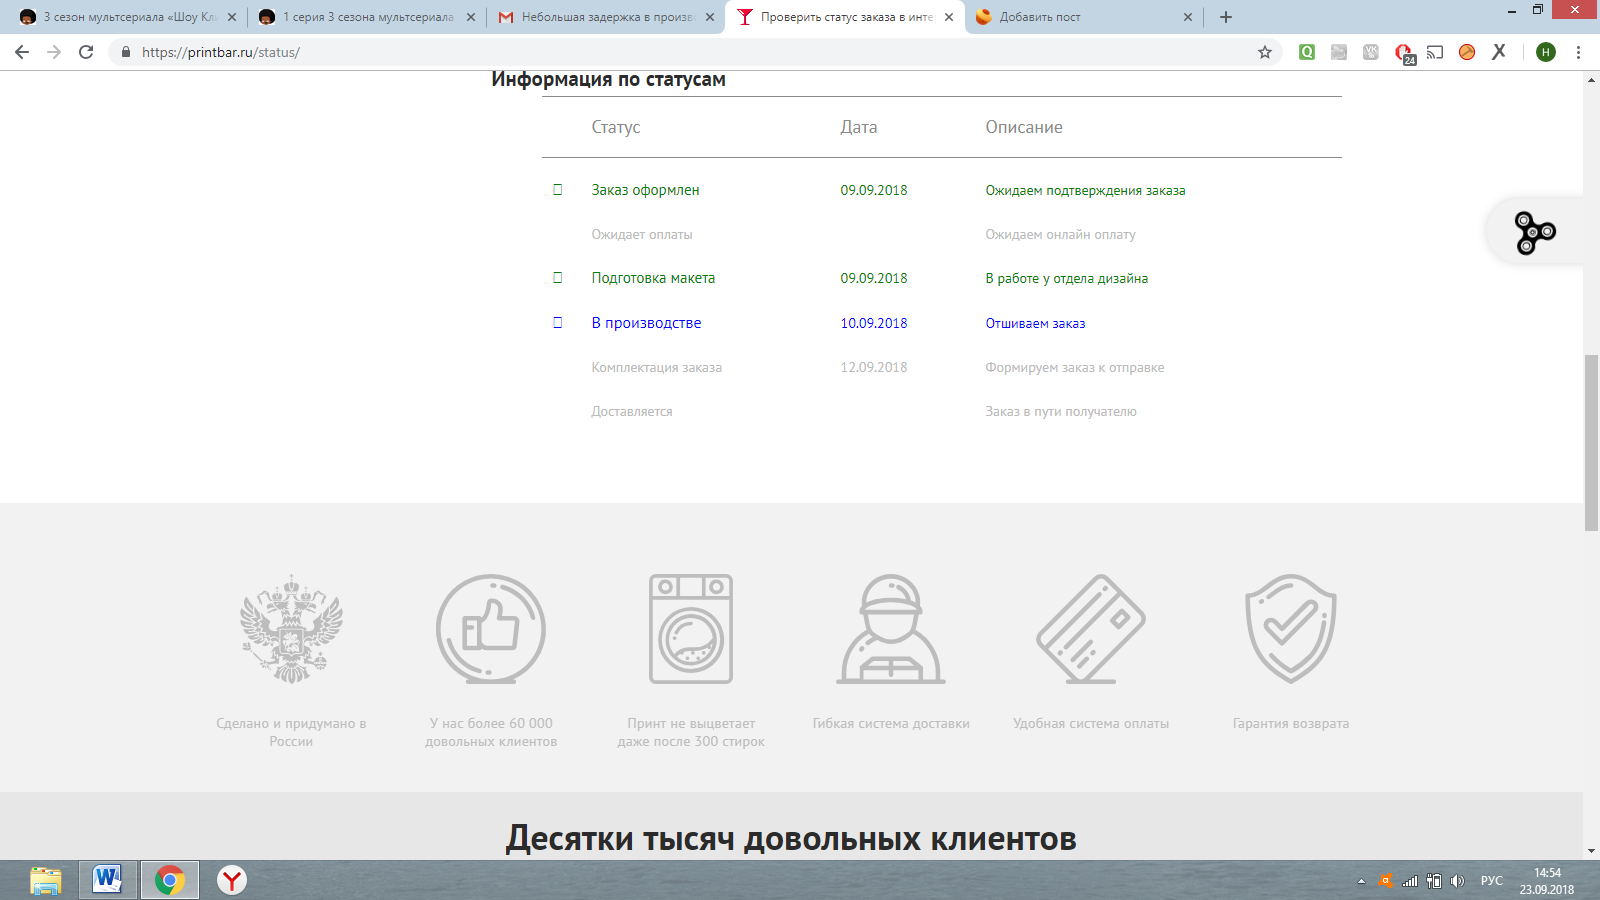Open the Chrome three-dot menu

pos(1578,52)
